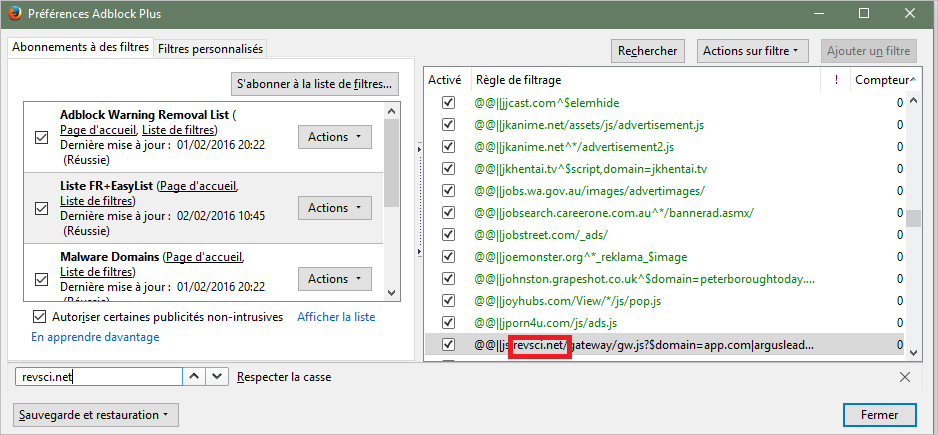Click find next down arrow

pos(218,377)
